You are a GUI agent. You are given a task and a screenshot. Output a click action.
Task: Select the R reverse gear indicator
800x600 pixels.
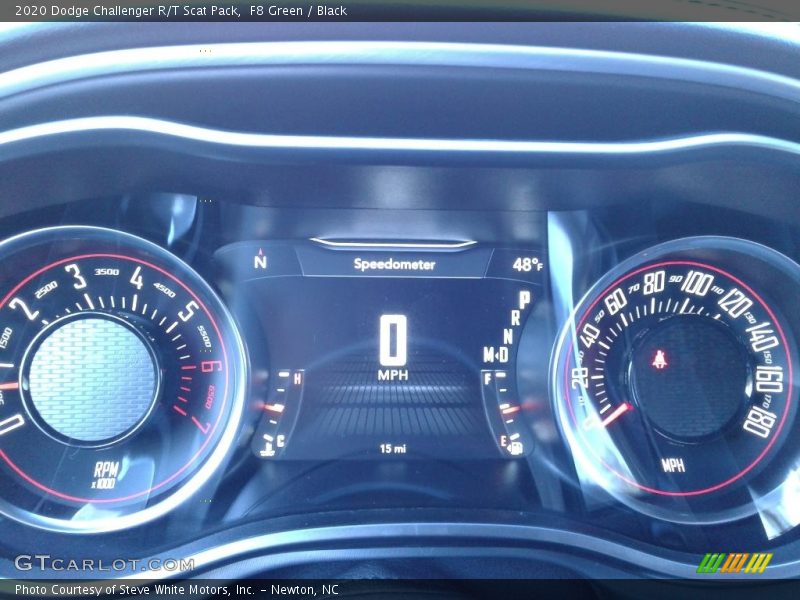(x=516, y=318)
